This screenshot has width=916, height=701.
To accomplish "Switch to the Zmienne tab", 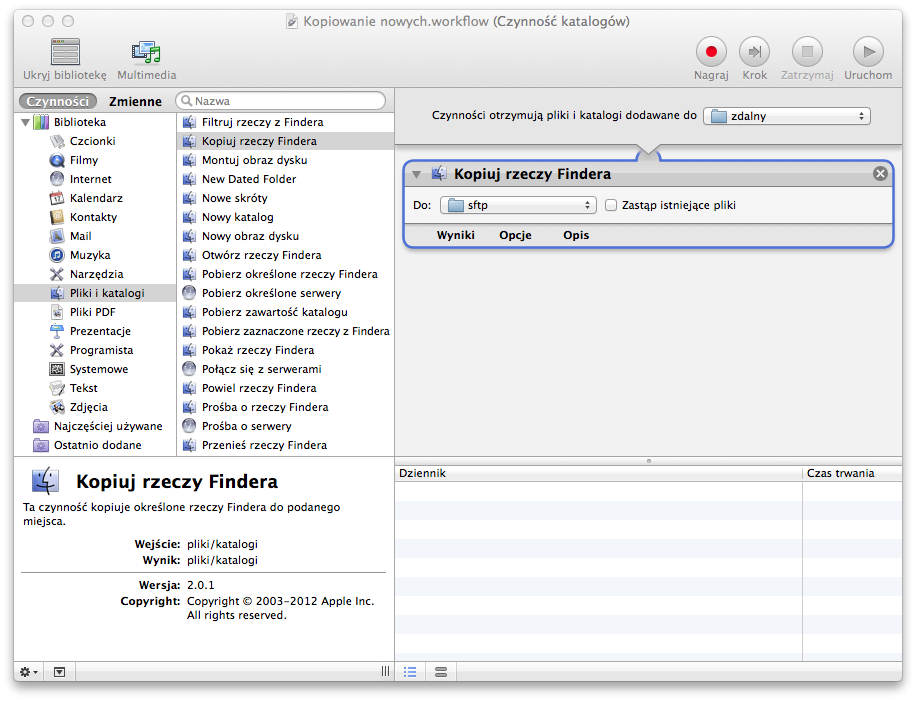I will [x=135, y=101].
